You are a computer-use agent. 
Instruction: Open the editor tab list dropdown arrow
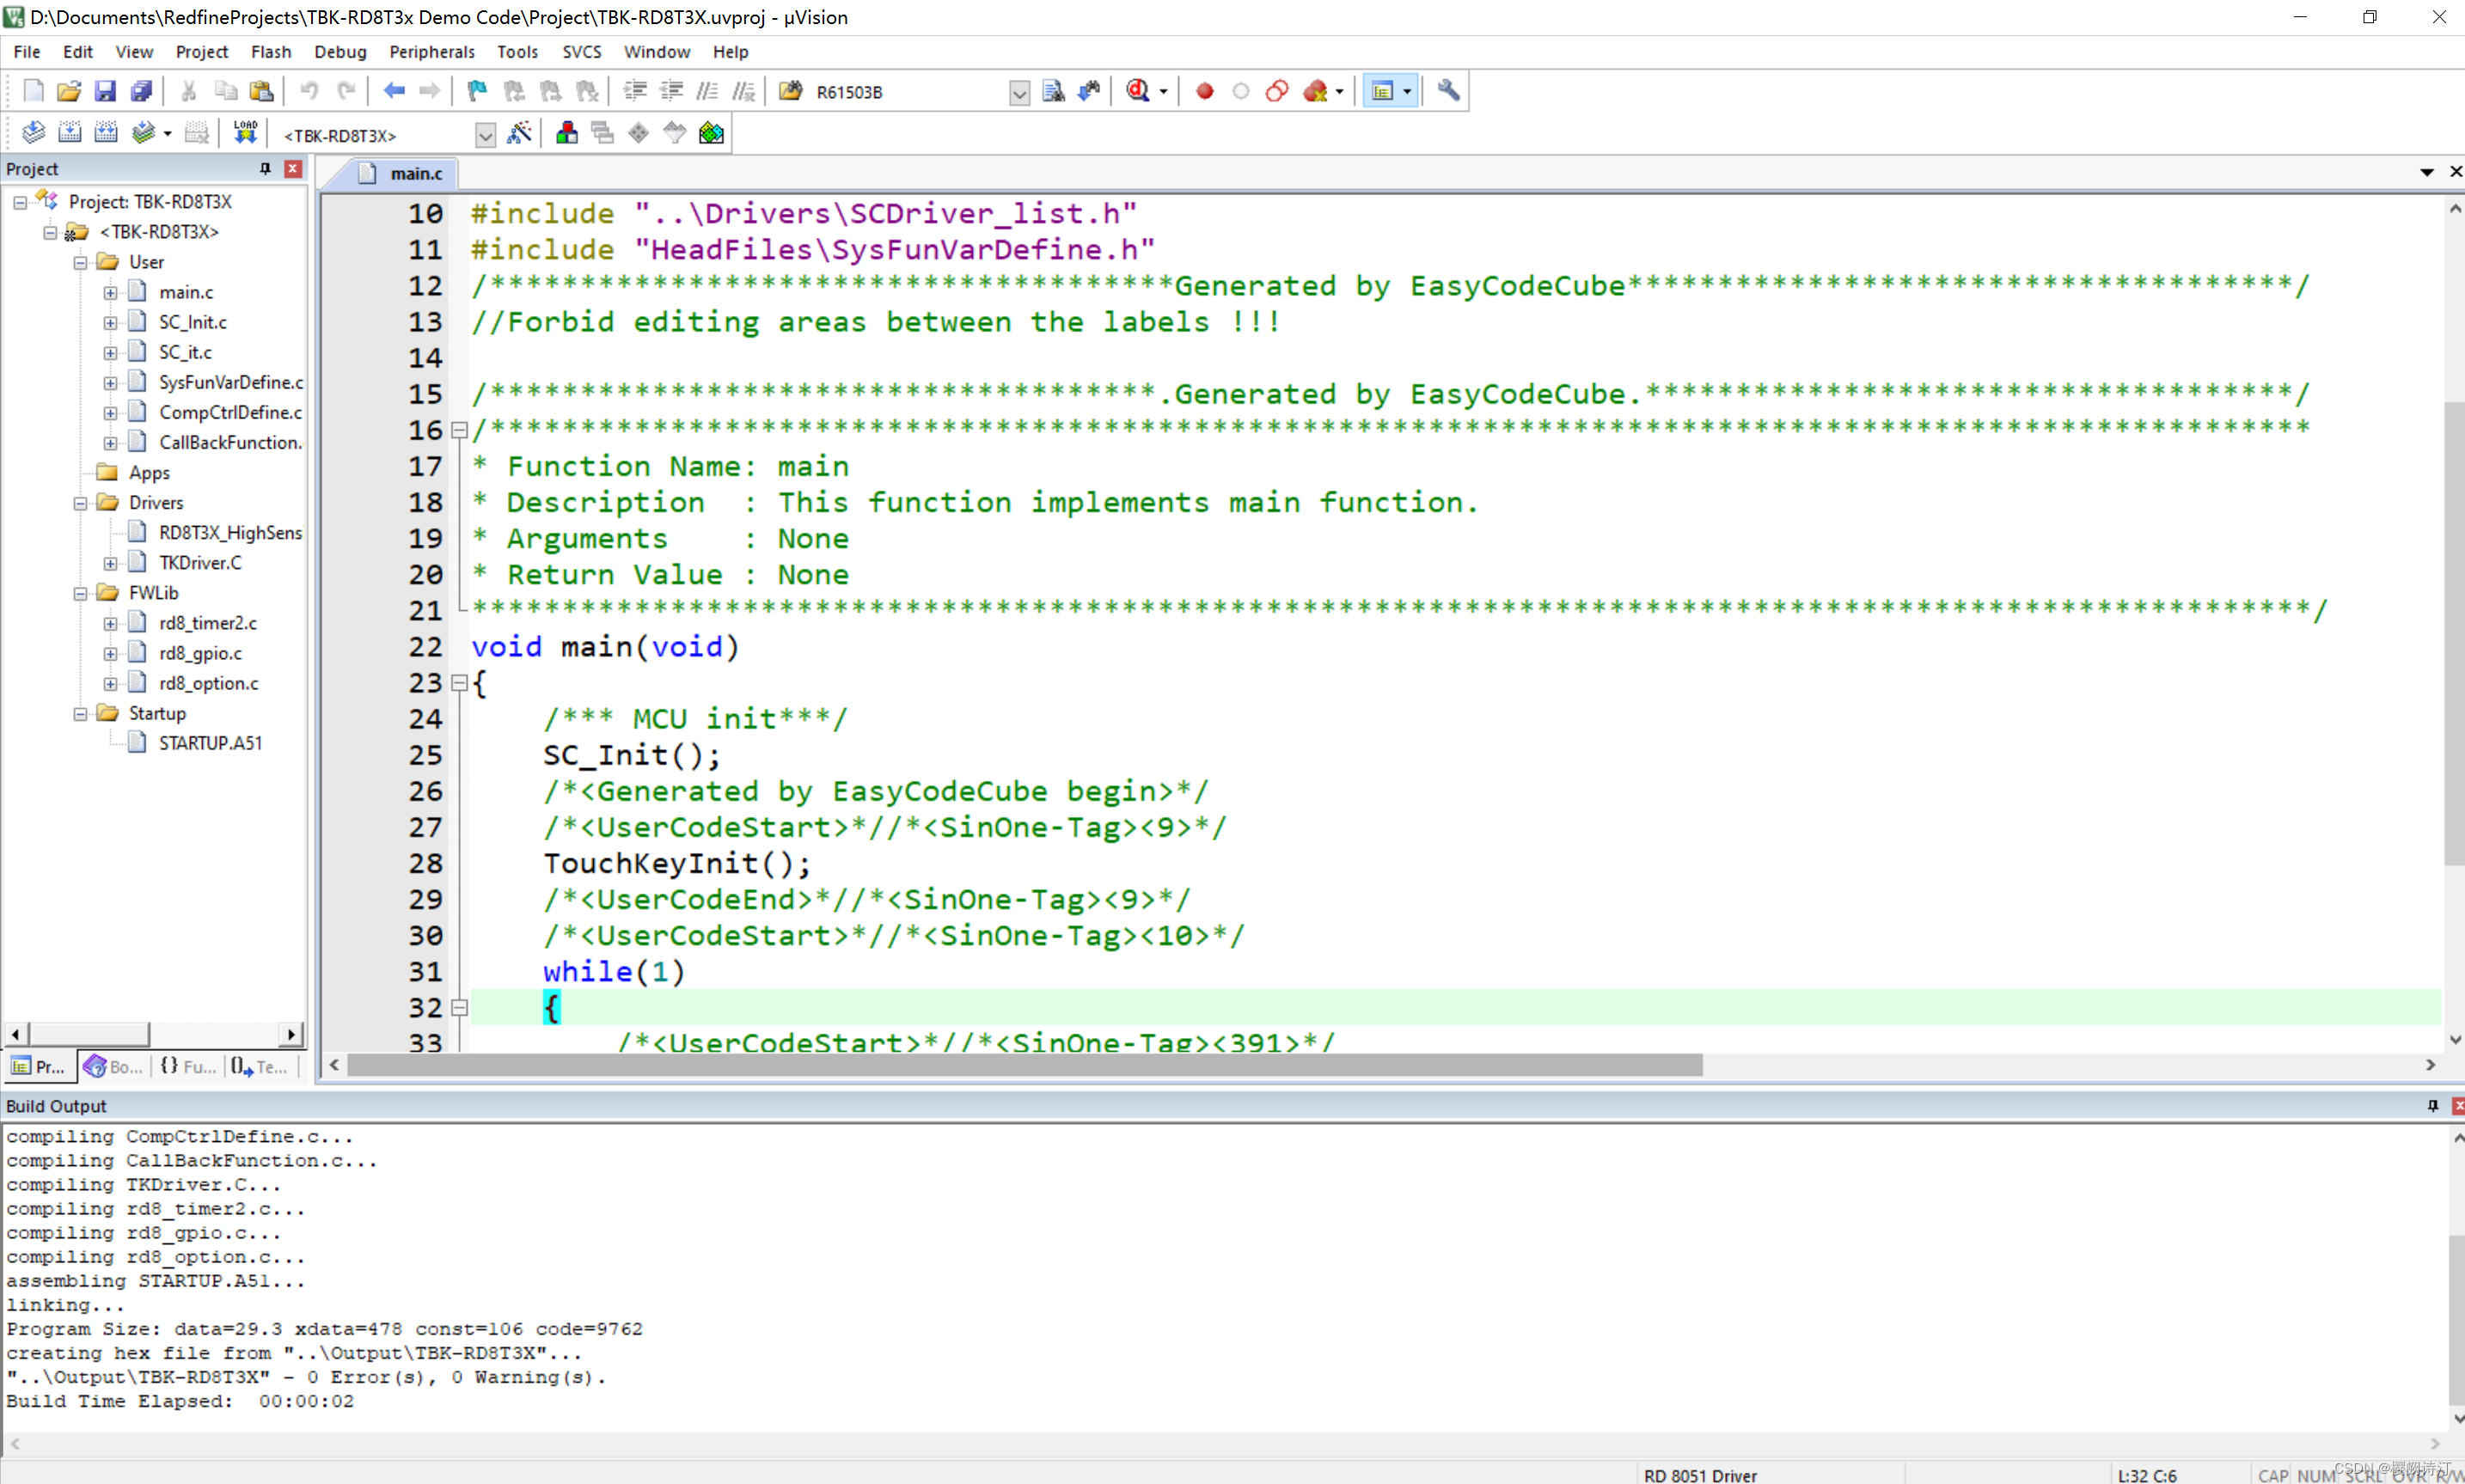click(x=2426, y=172)
